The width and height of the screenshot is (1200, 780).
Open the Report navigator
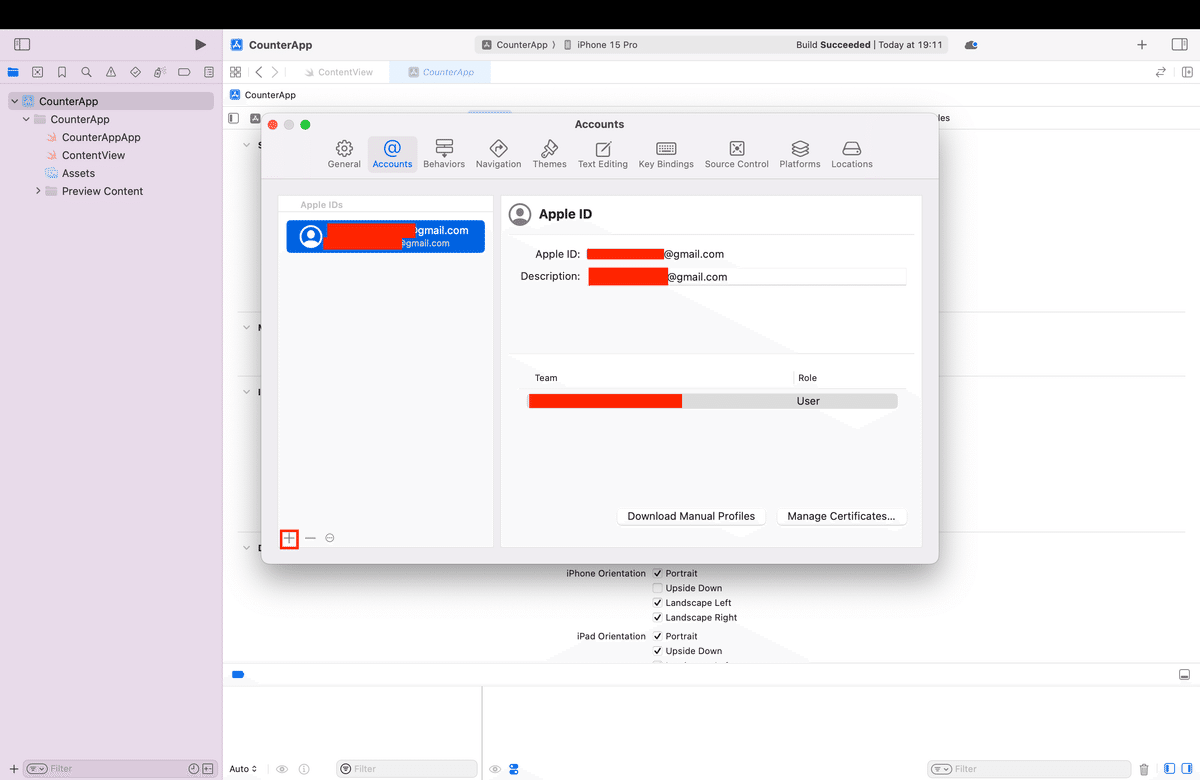click(209, 72)
